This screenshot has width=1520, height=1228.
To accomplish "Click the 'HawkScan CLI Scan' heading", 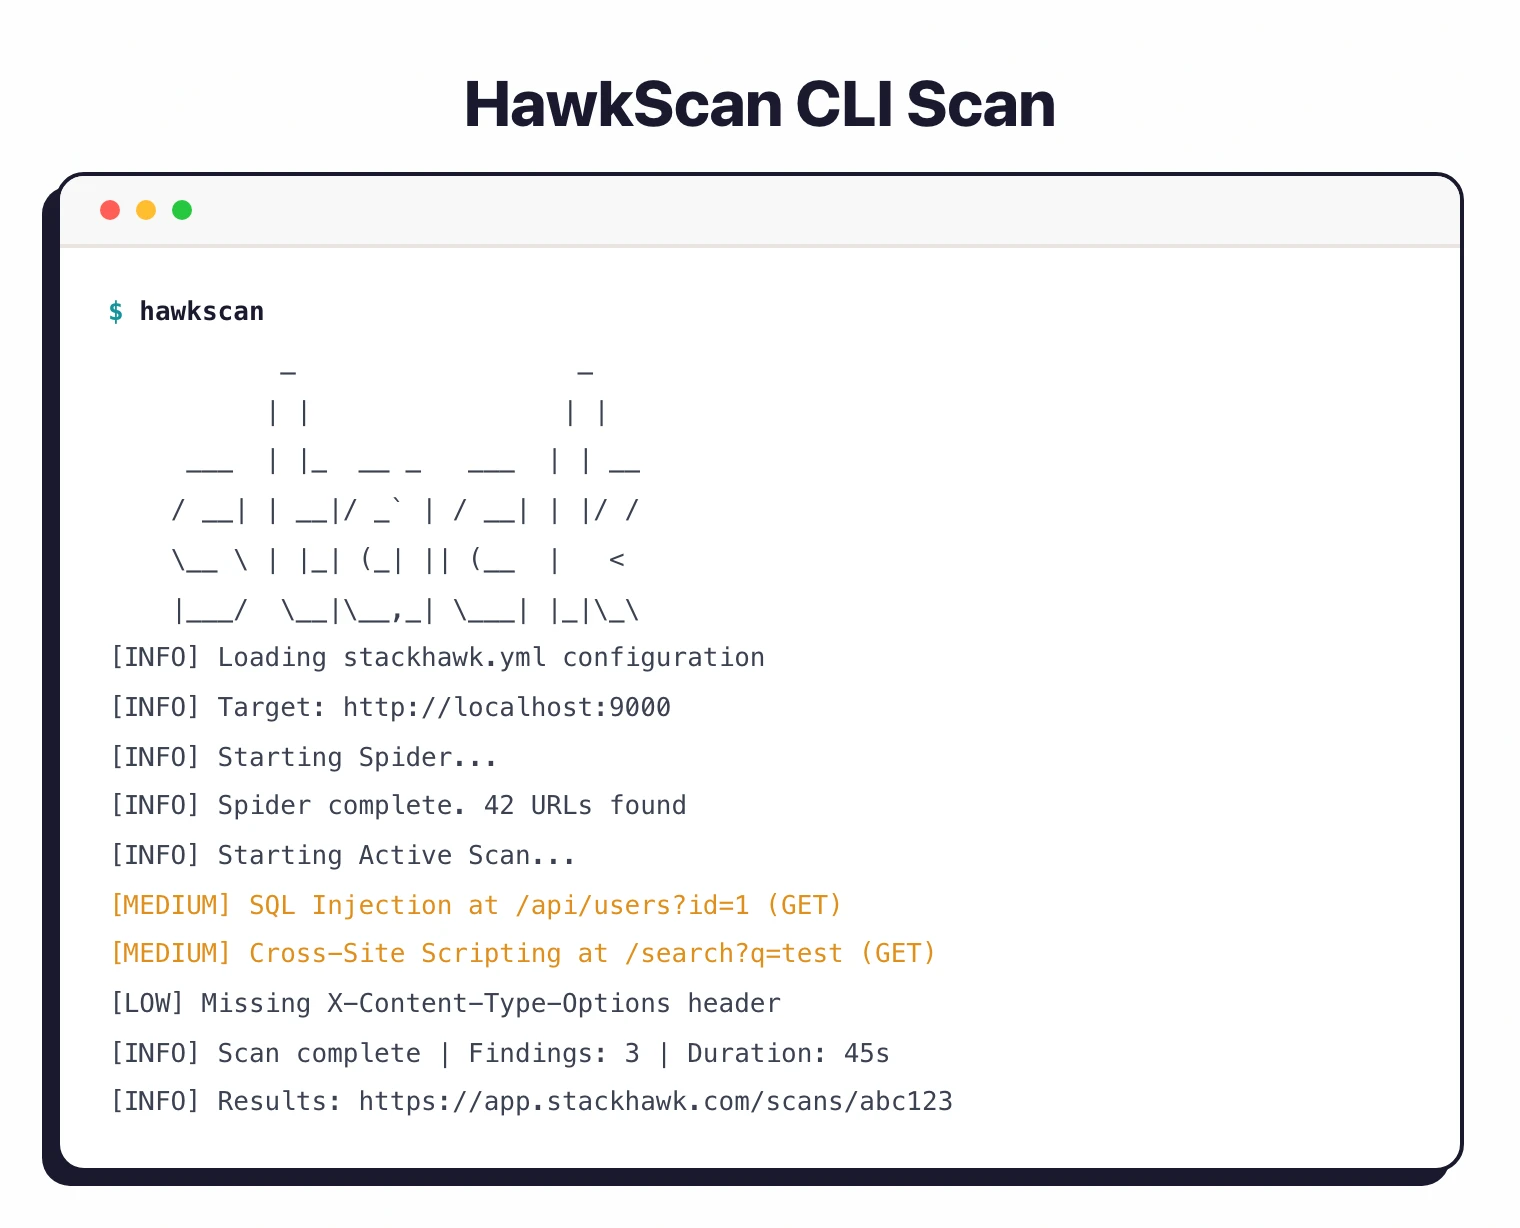I will pyautogui.click(x=760, y=105).
